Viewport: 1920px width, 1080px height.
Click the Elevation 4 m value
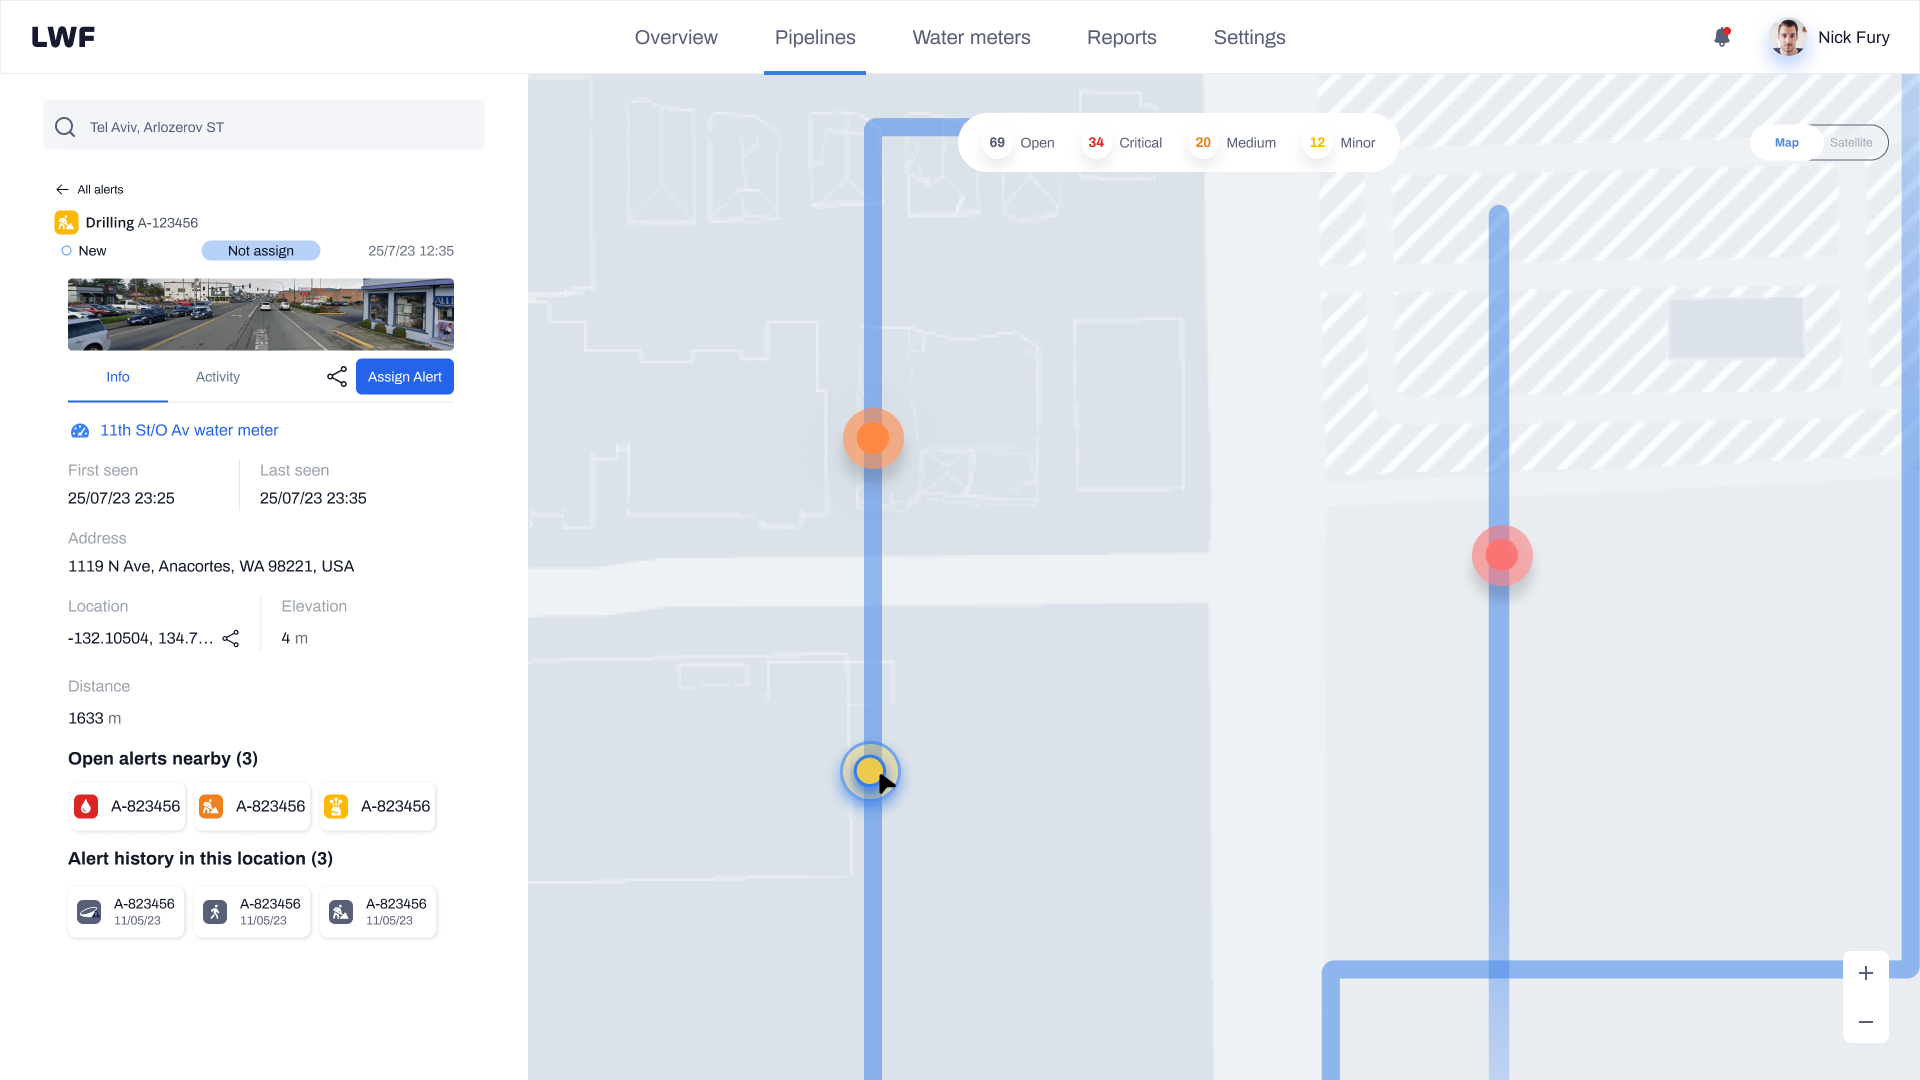point(294,638)
